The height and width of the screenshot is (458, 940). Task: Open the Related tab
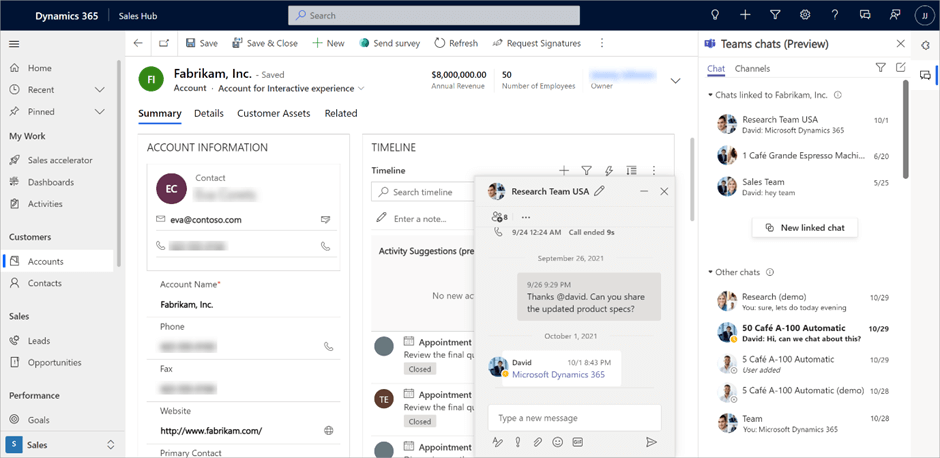(x=341, y=113)
